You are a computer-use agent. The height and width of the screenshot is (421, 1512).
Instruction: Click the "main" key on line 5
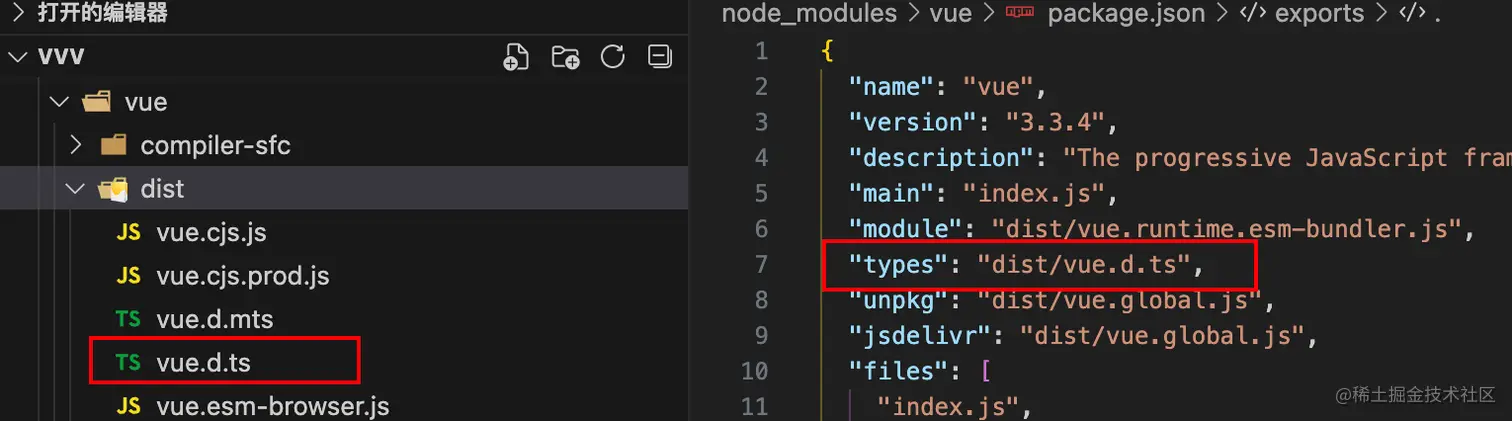point(891,193)
